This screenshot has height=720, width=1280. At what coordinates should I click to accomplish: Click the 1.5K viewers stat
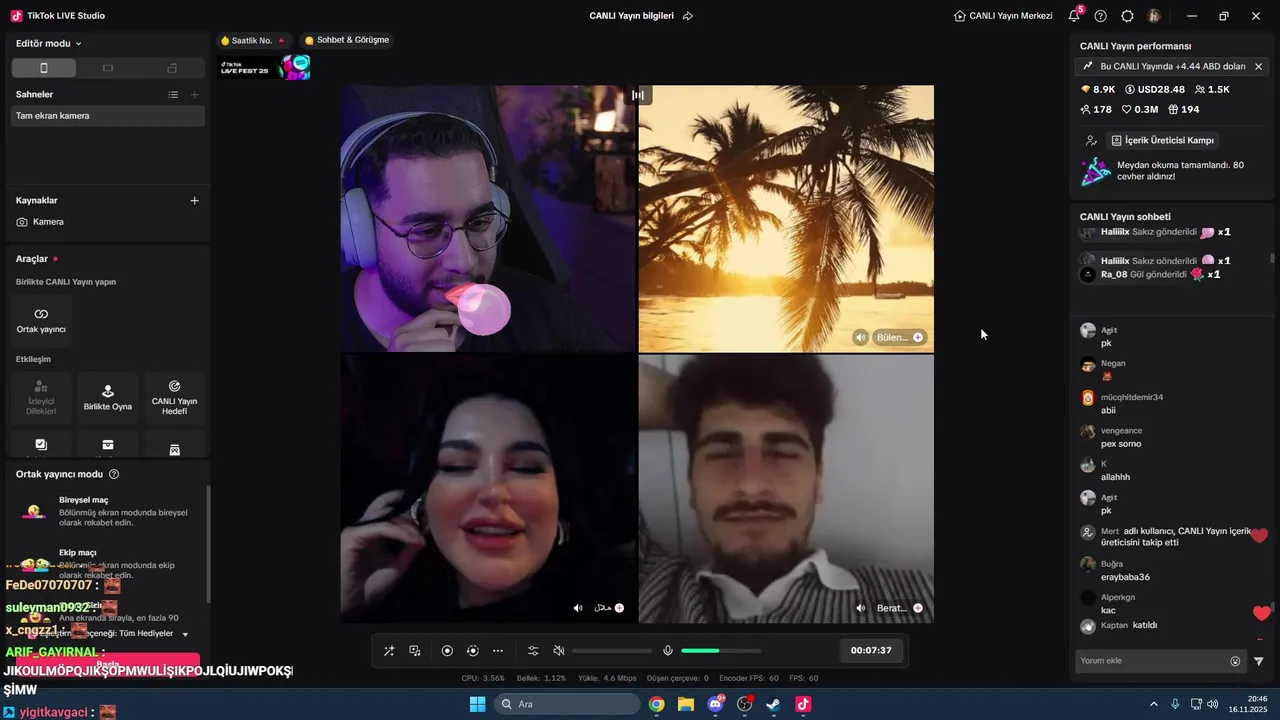1212,89
